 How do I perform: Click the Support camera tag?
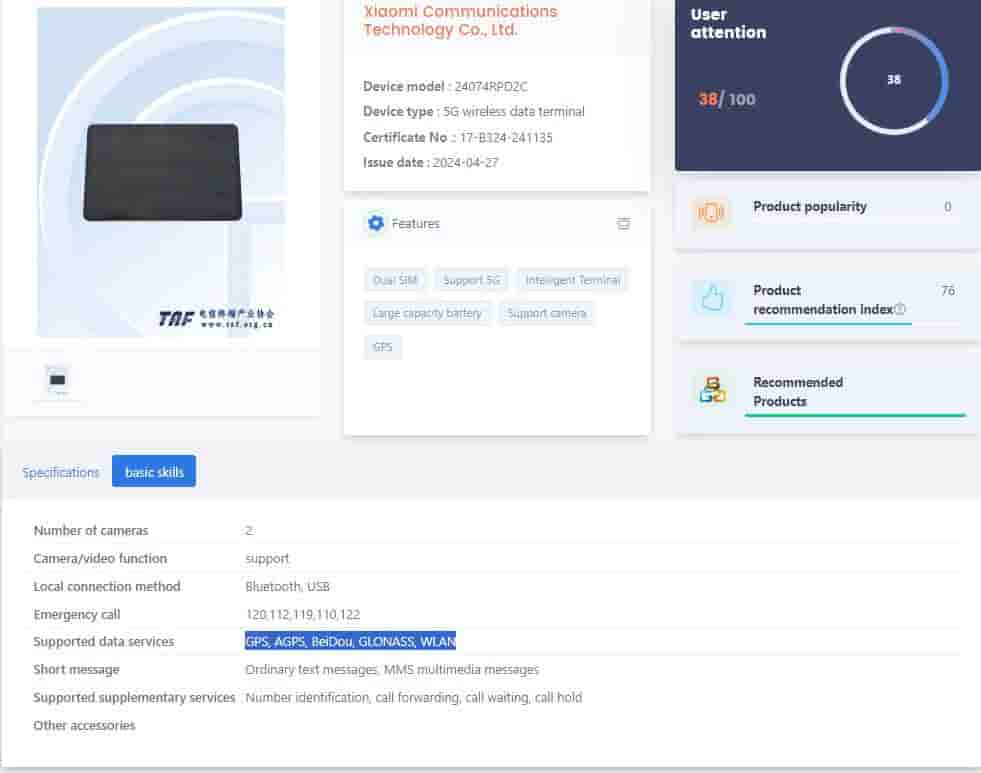546,313
